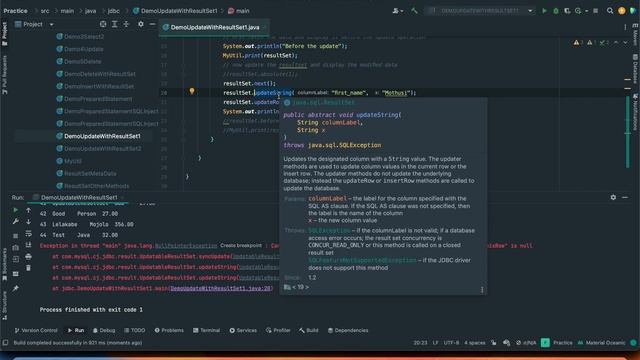Click main breadcrumb in navigation bar
The width and height of the screenshot is (640, 360).
tap(239, 11)
